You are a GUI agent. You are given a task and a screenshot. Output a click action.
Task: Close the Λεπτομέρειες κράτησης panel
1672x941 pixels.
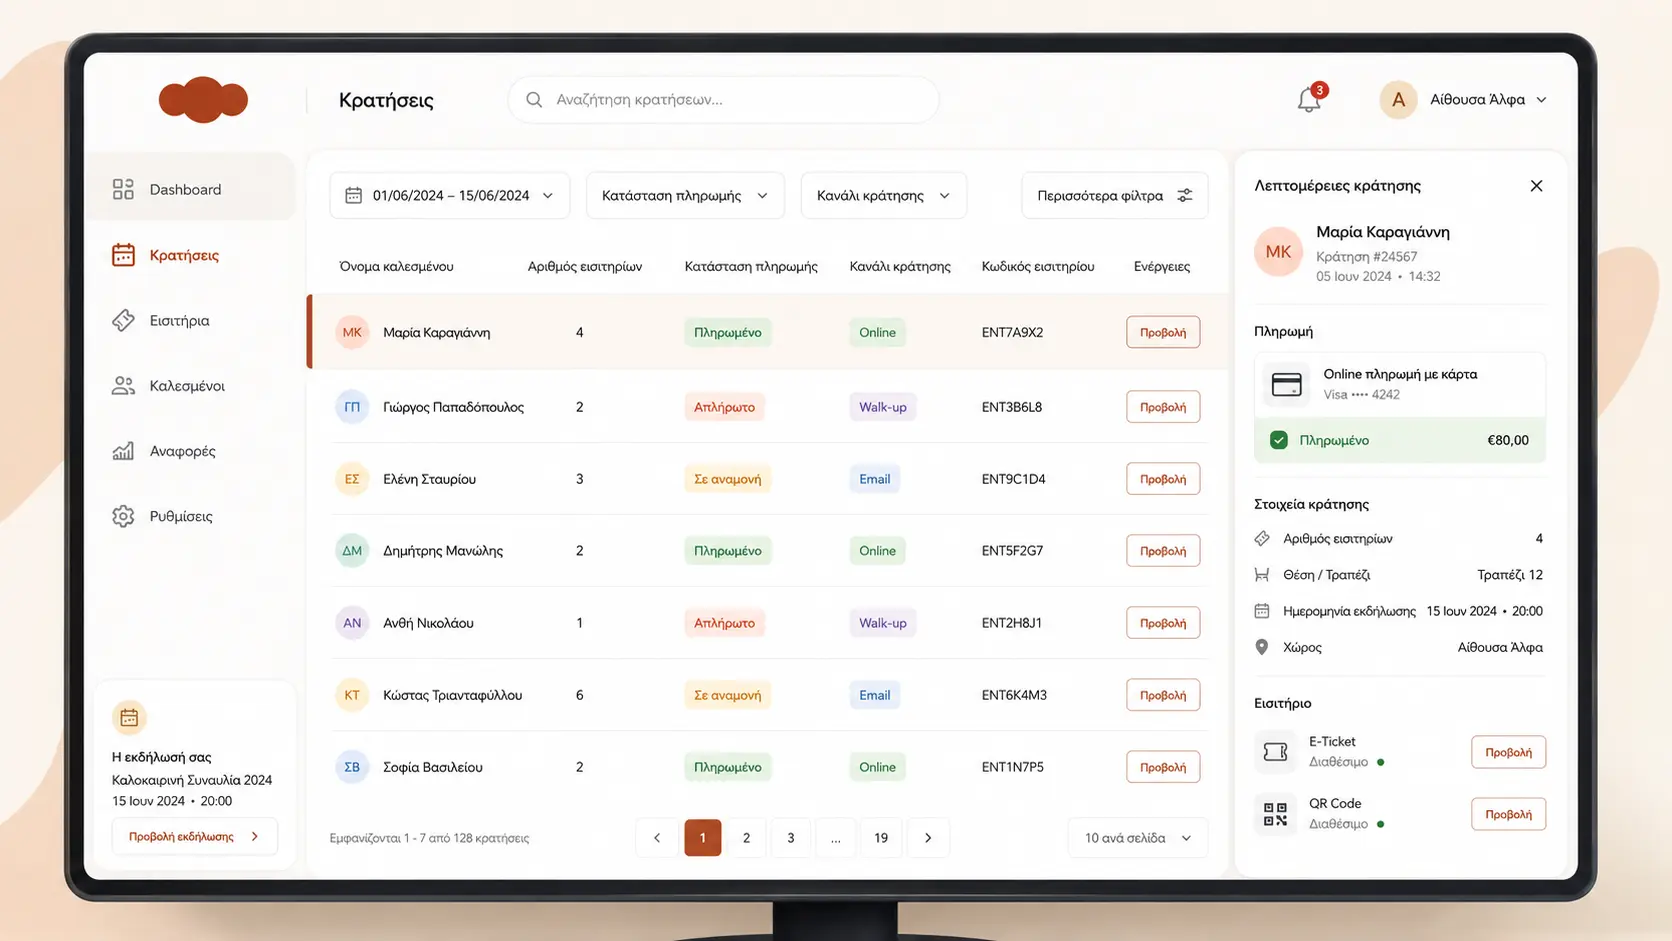click(x=1536, y=186)
